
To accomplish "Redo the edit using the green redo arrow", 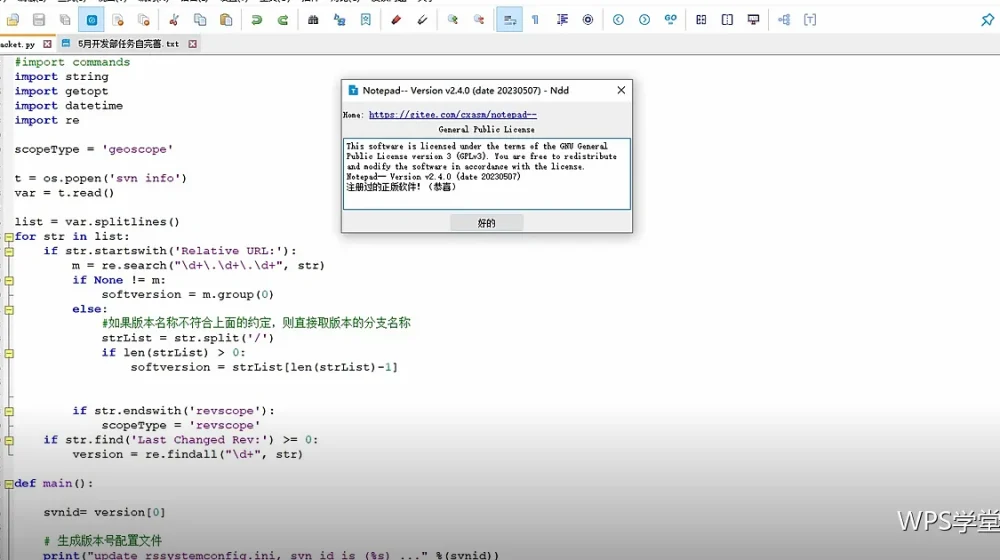I will tap(283, 20).
